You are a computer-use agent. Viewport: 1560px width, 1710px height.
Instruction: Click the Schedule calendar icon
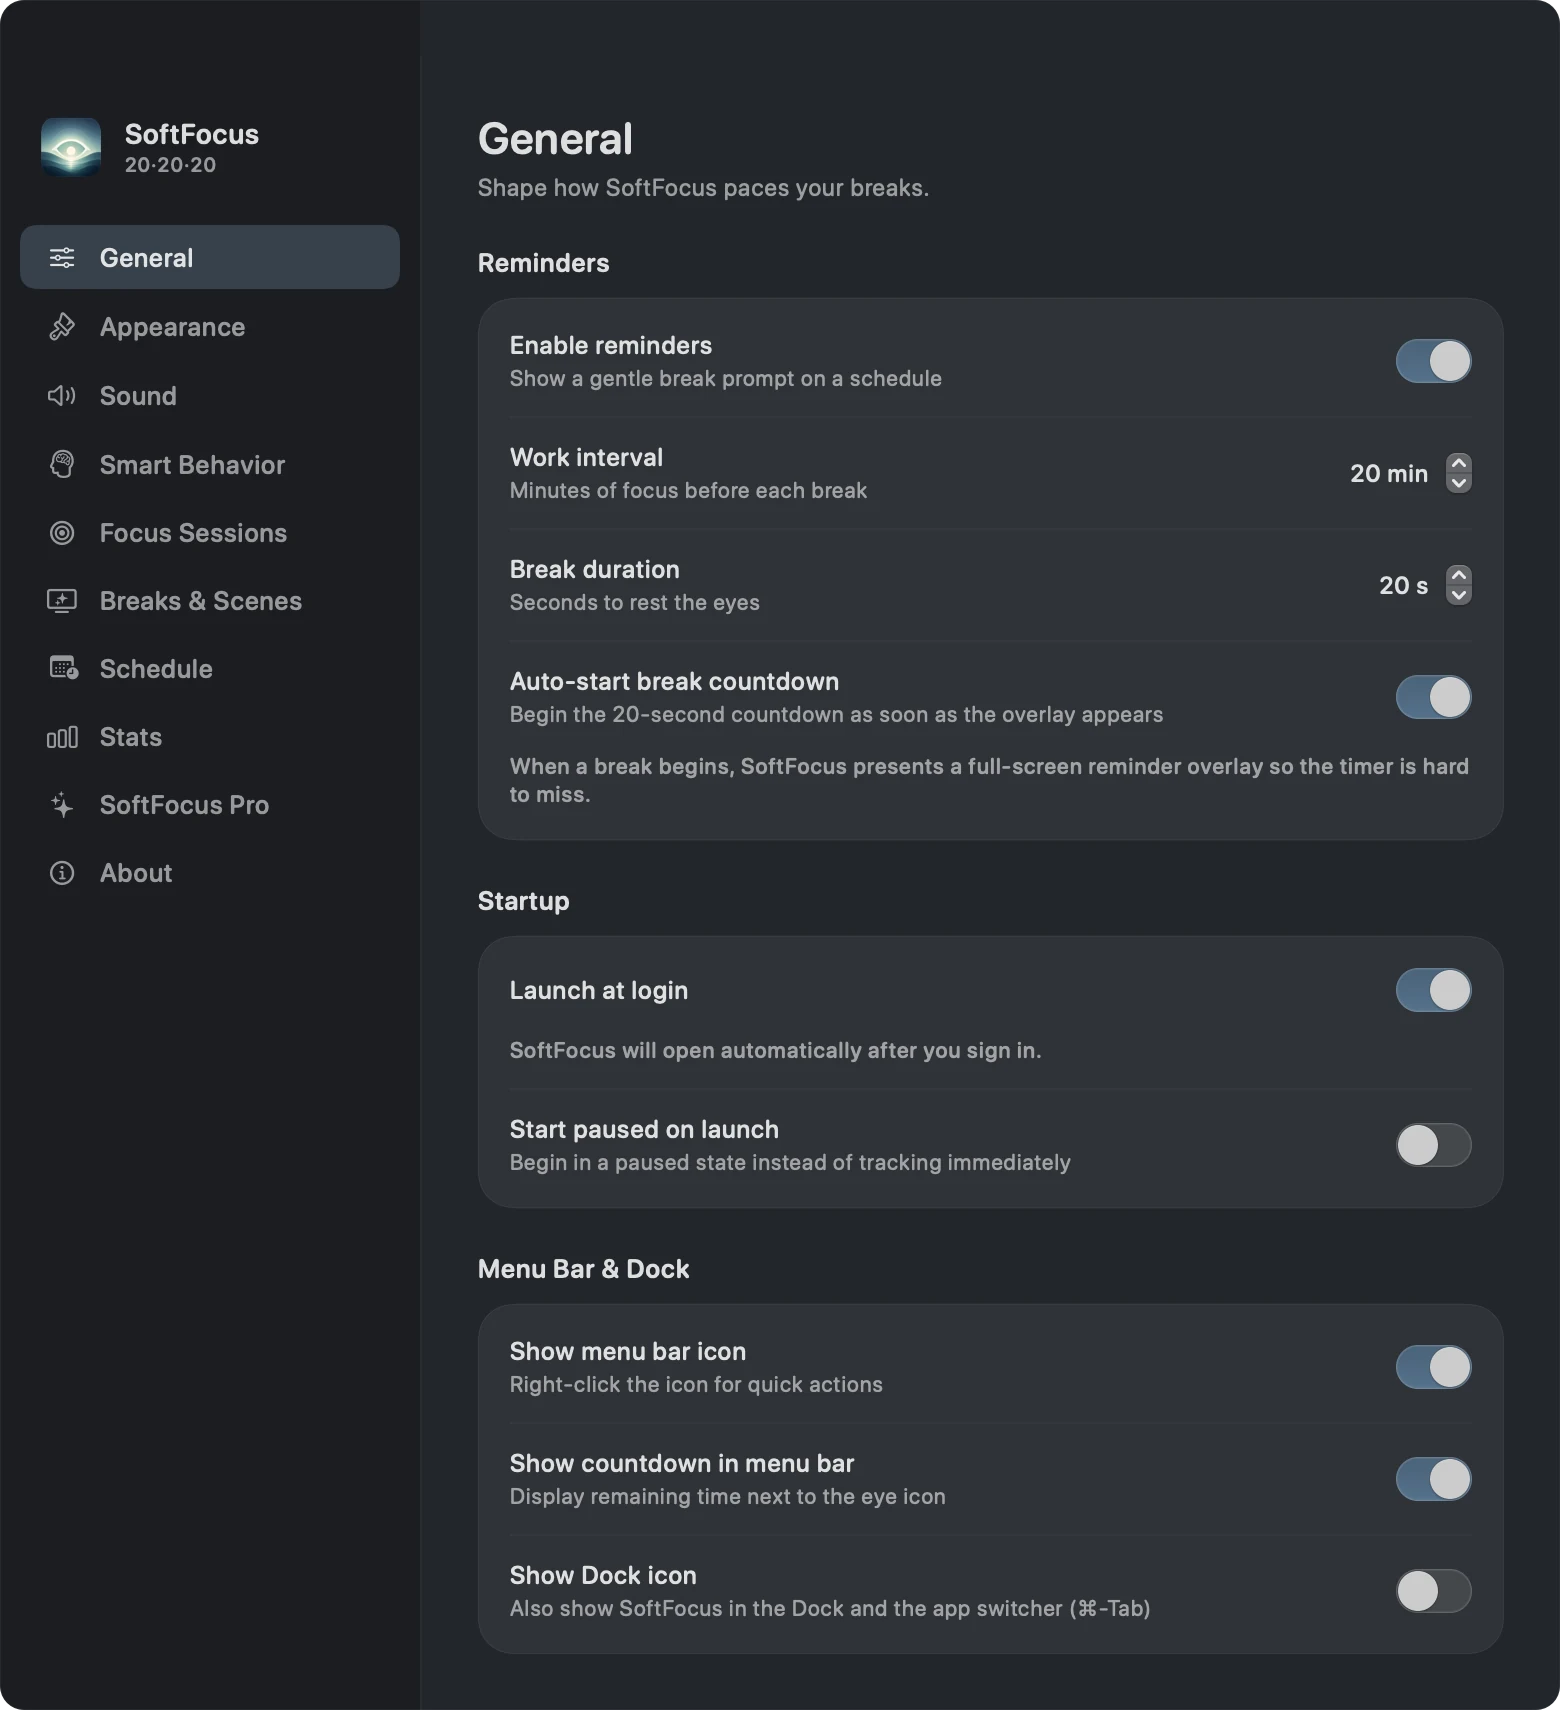[x=63, y=668]
